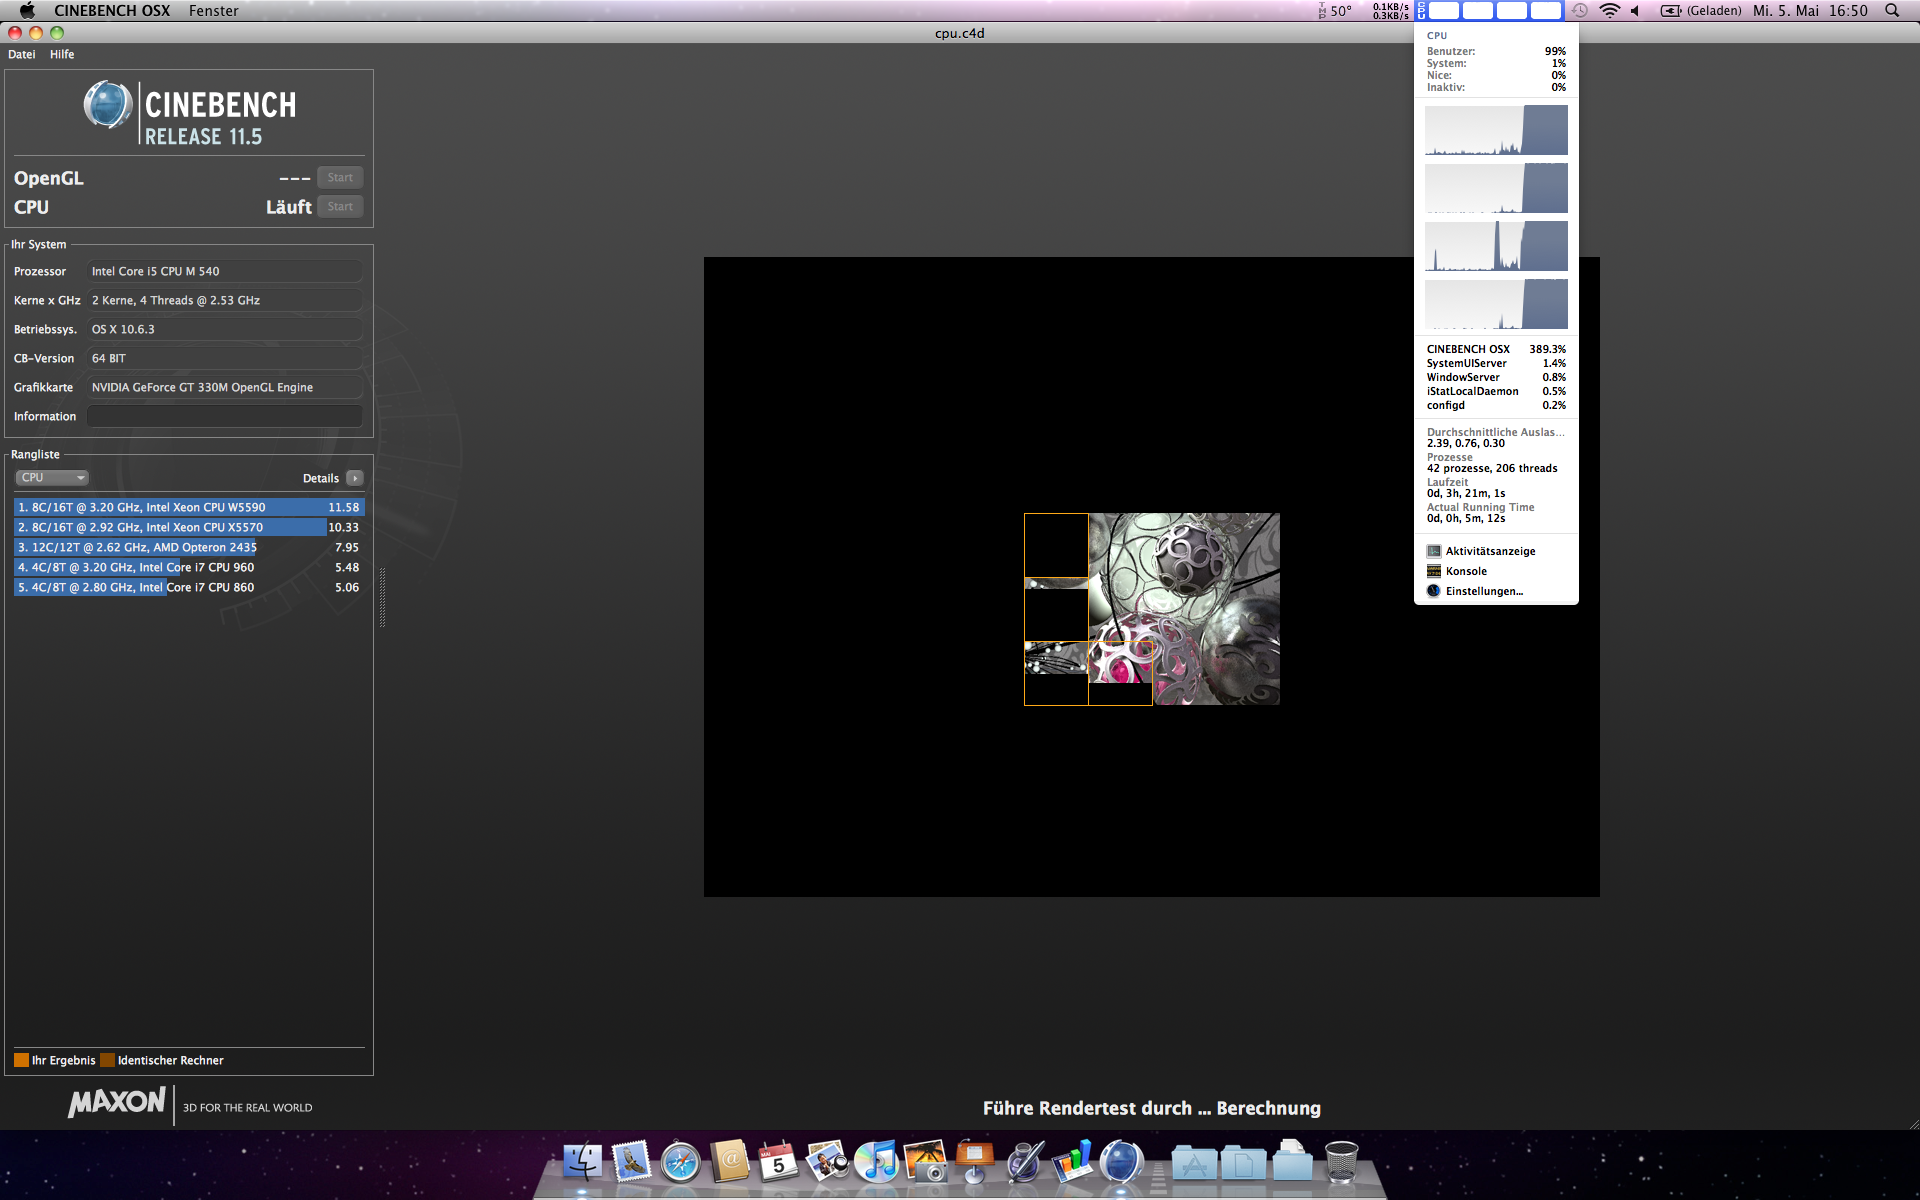
Task: Click SystemUIServer process row
Action: (x=1496, y=363)
